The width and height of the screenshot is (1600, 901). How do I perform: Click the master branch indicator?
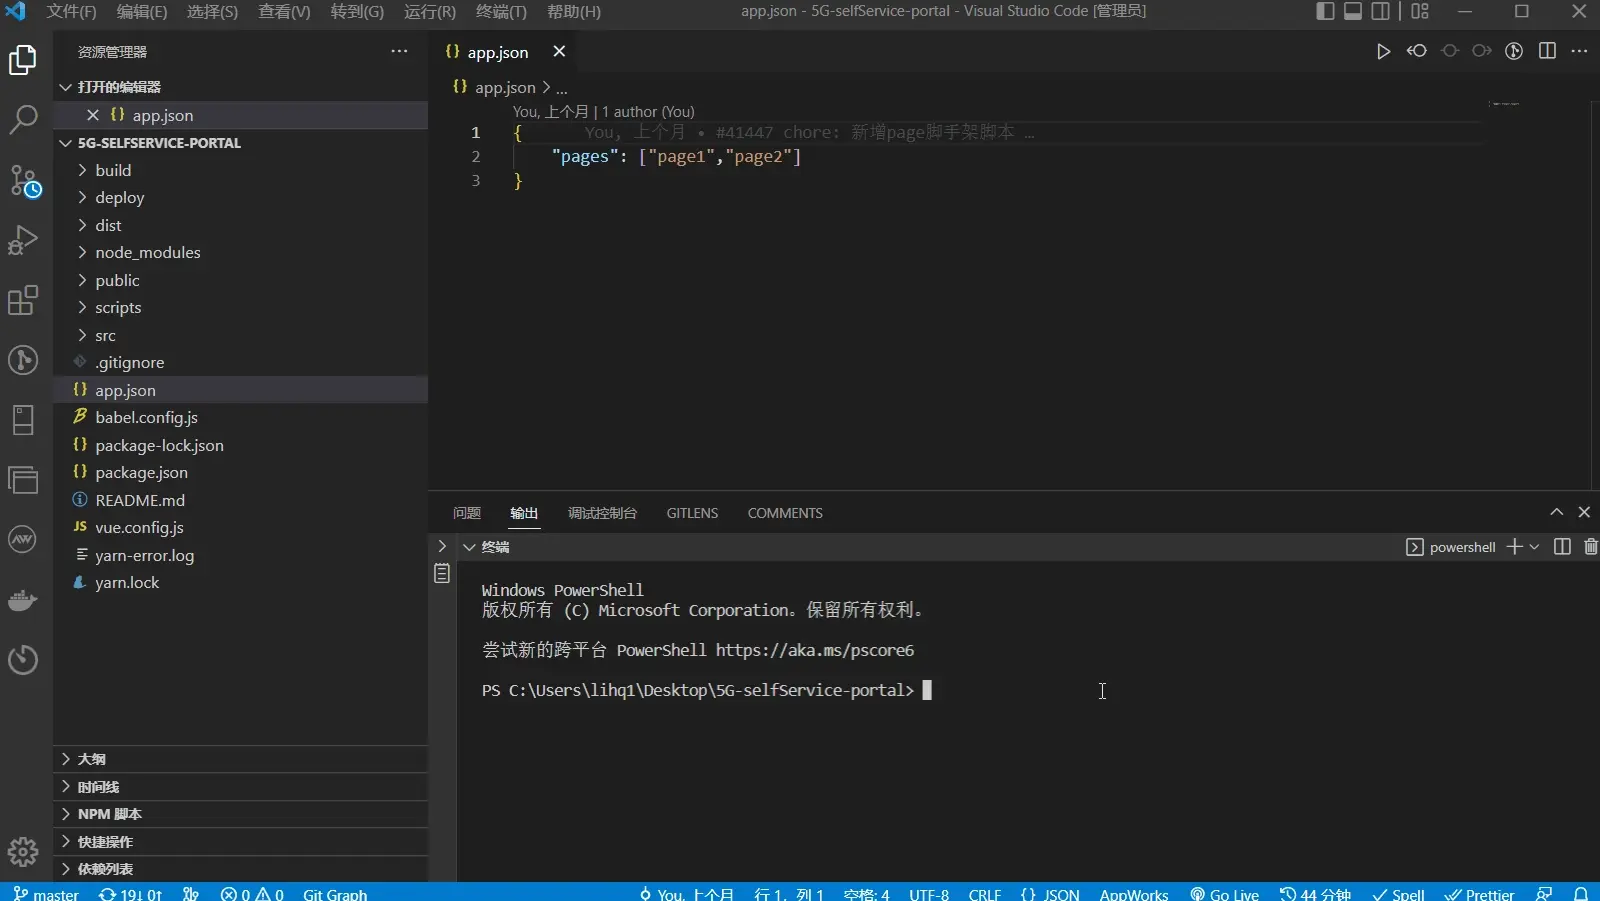(x=46, y=893)
